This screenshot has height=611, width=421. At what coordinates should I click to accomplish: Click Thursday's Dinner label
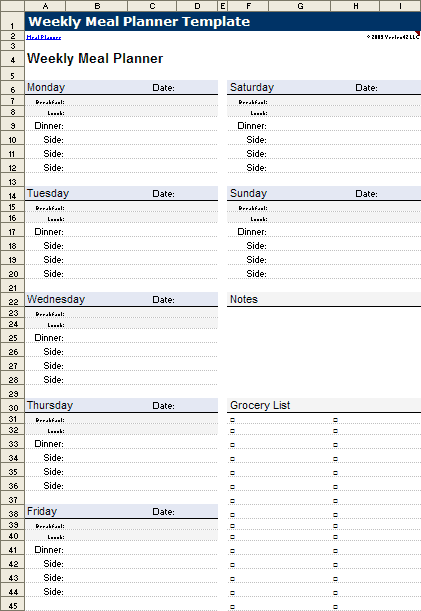point(49,444)
